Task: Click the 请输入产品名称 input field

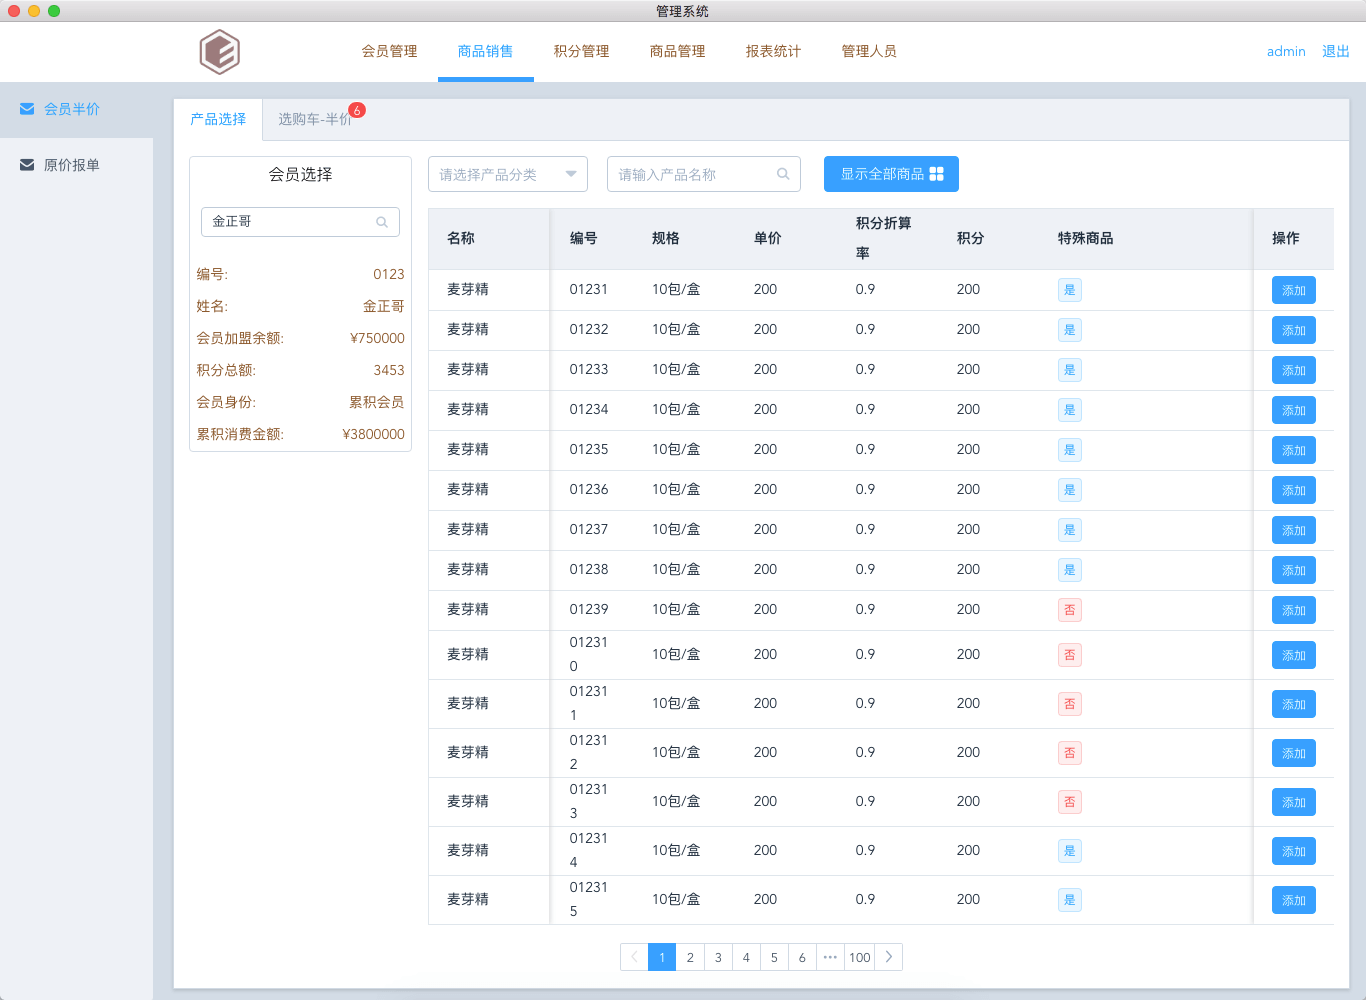Action: [693, 174]
